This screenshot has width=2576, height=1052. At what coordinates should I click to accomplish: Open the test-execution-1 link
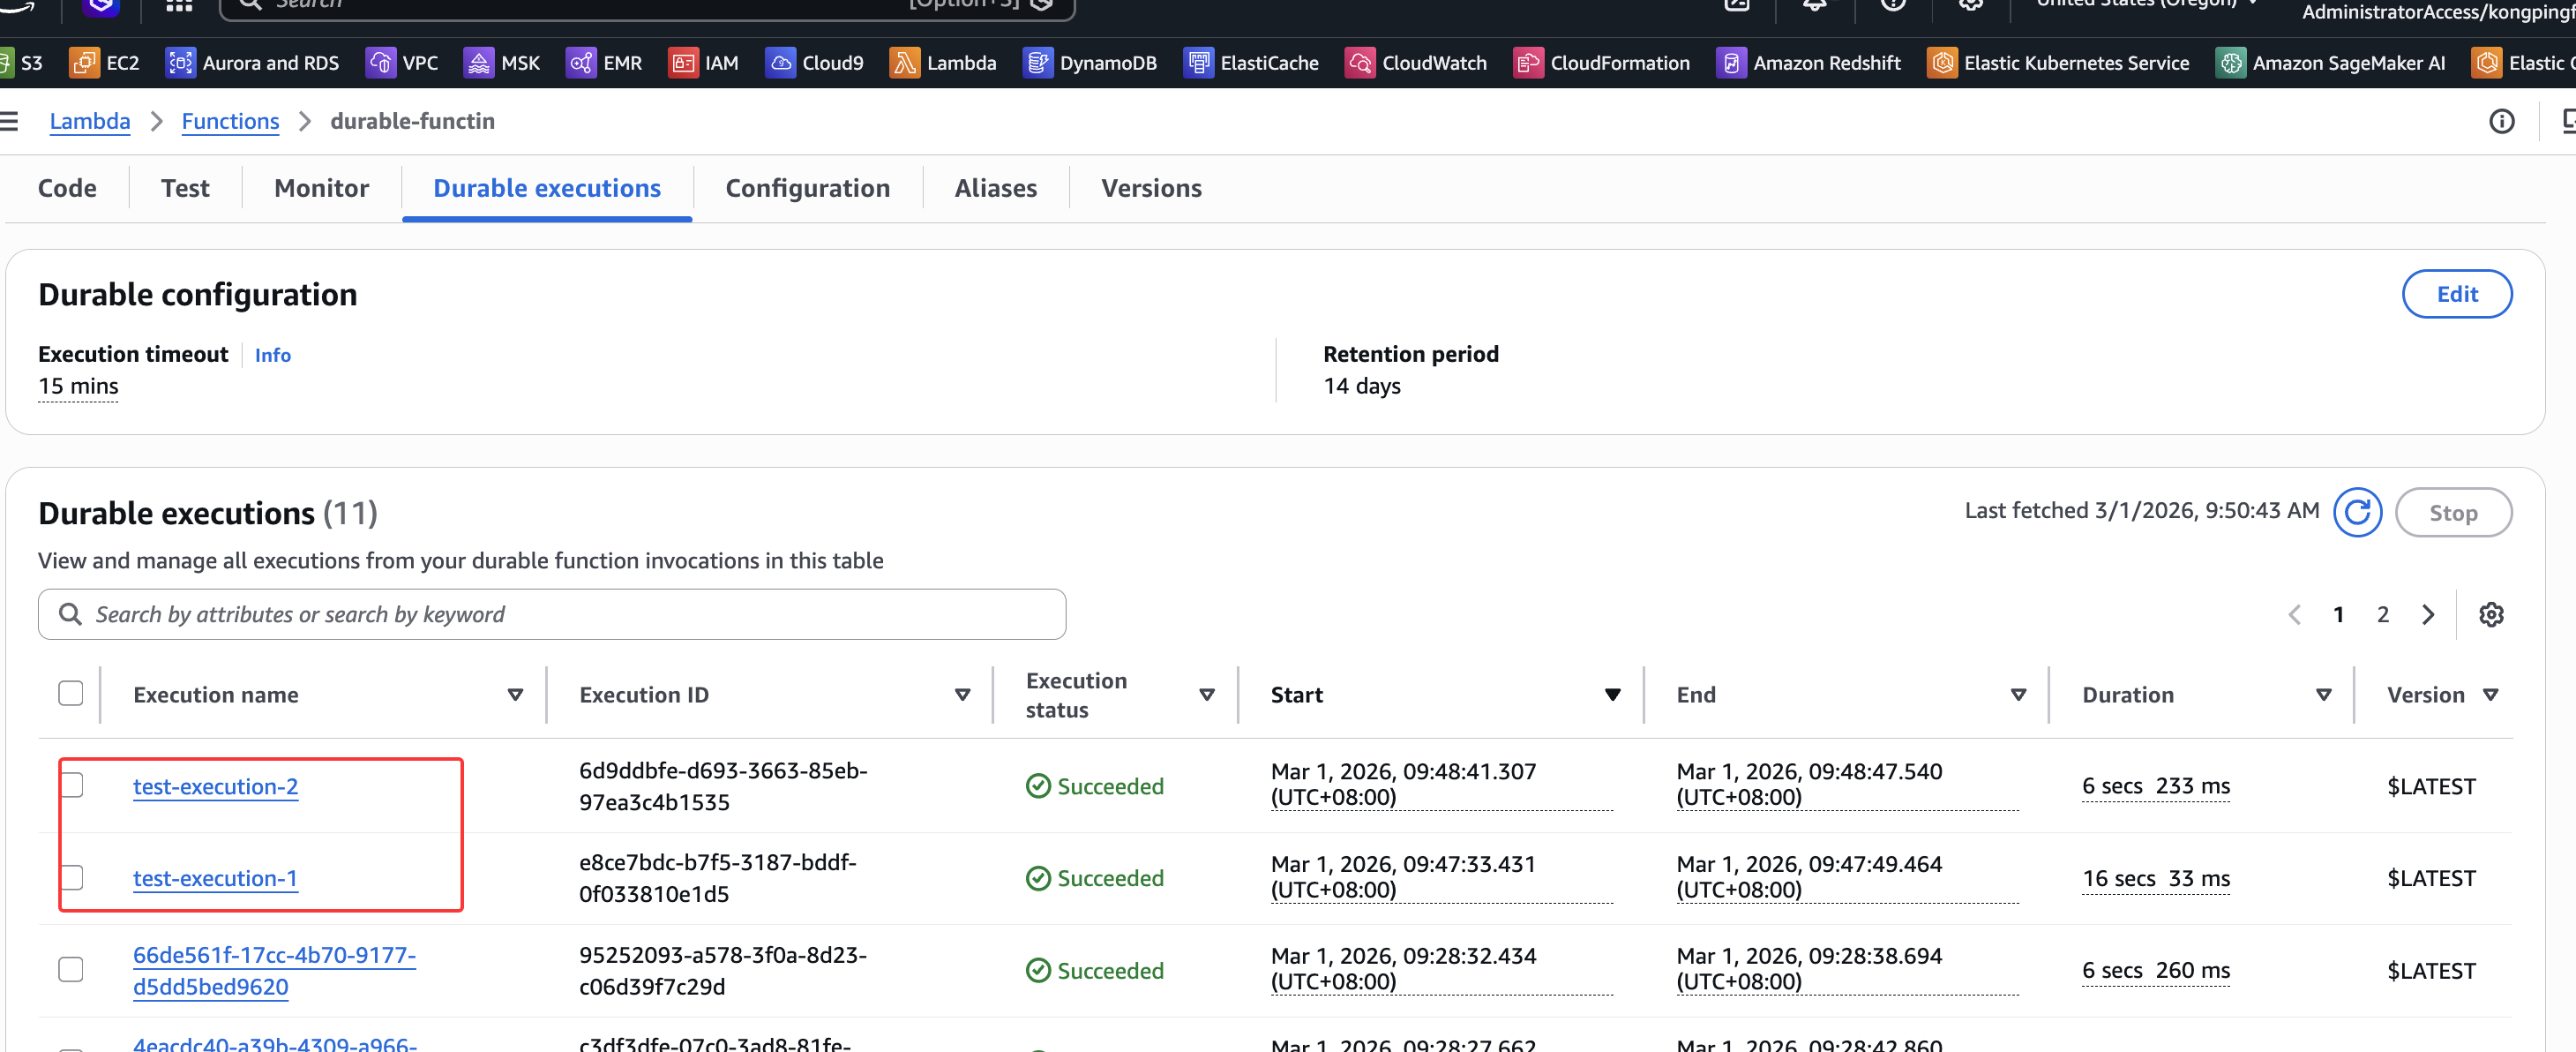tap(215, 877)
